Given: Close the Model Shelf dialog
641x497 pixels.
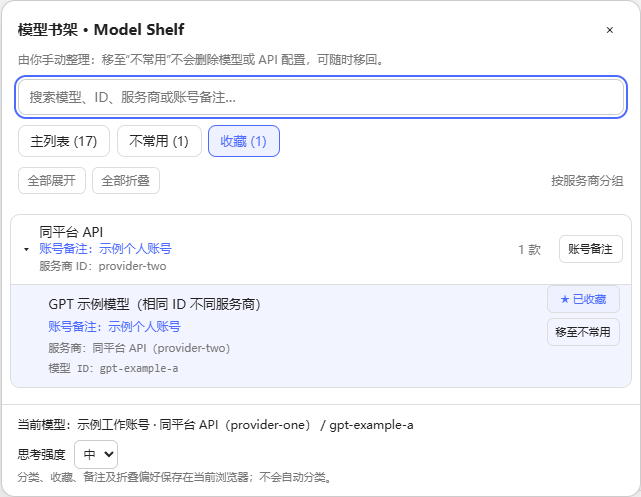Looking at the screenshot, I should (610, 30).
